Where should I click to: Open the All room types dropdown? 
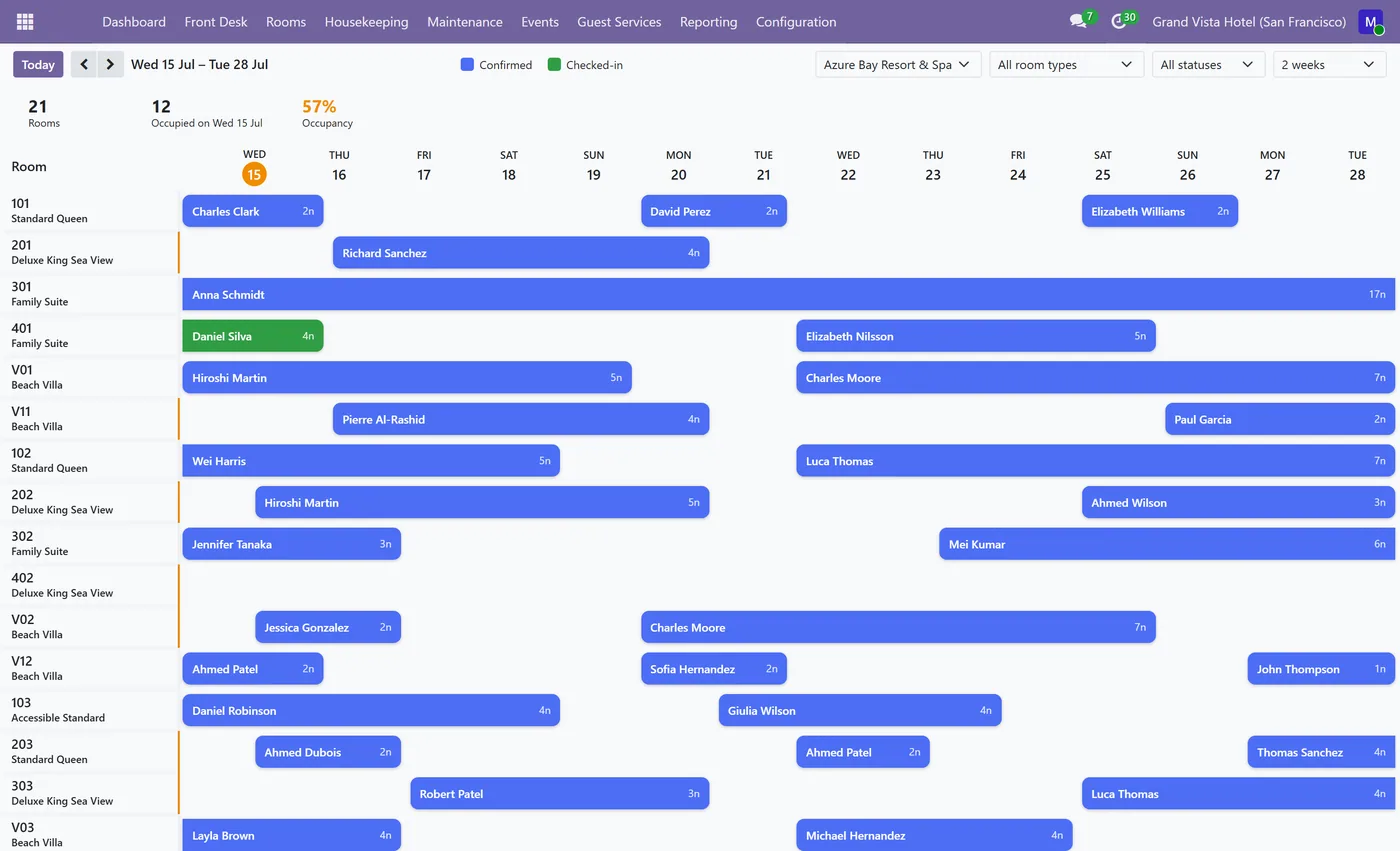click(1066, 64)
